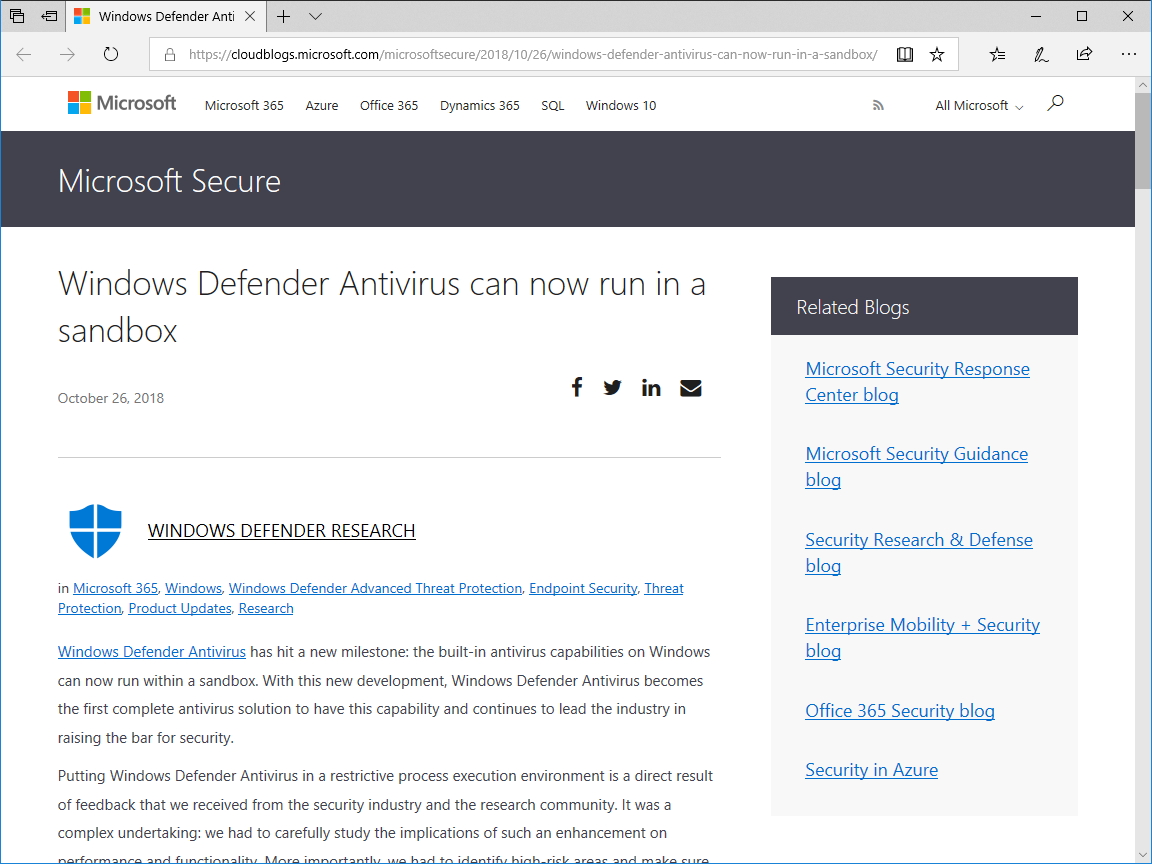Share the article via the email envelope icon

(x=690, y=387)
